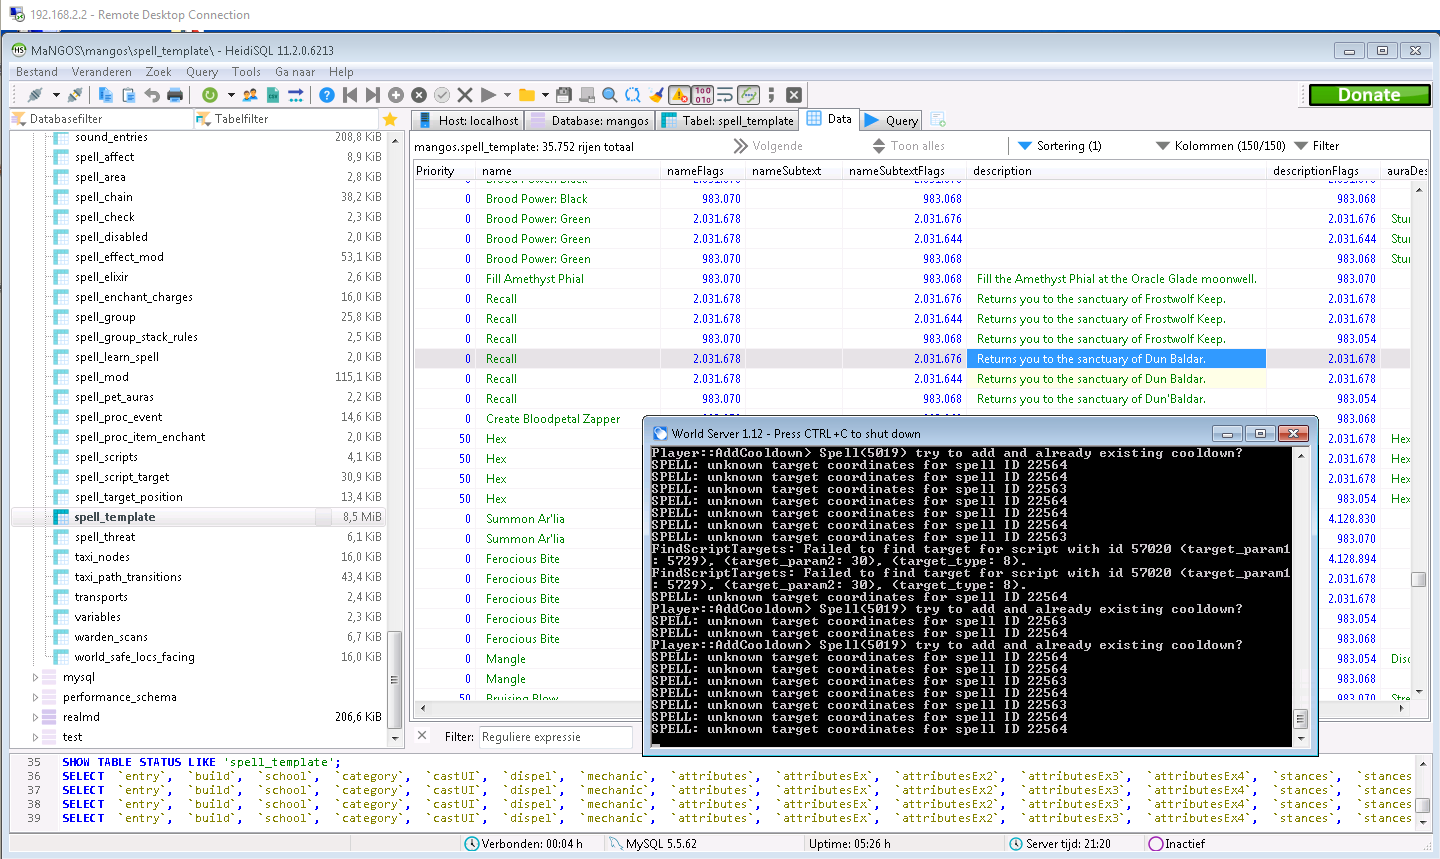The image size is (1440, 859).
Task: Click the star favorites icon beside Tabelfilter
Action: (x=390, y=119)
